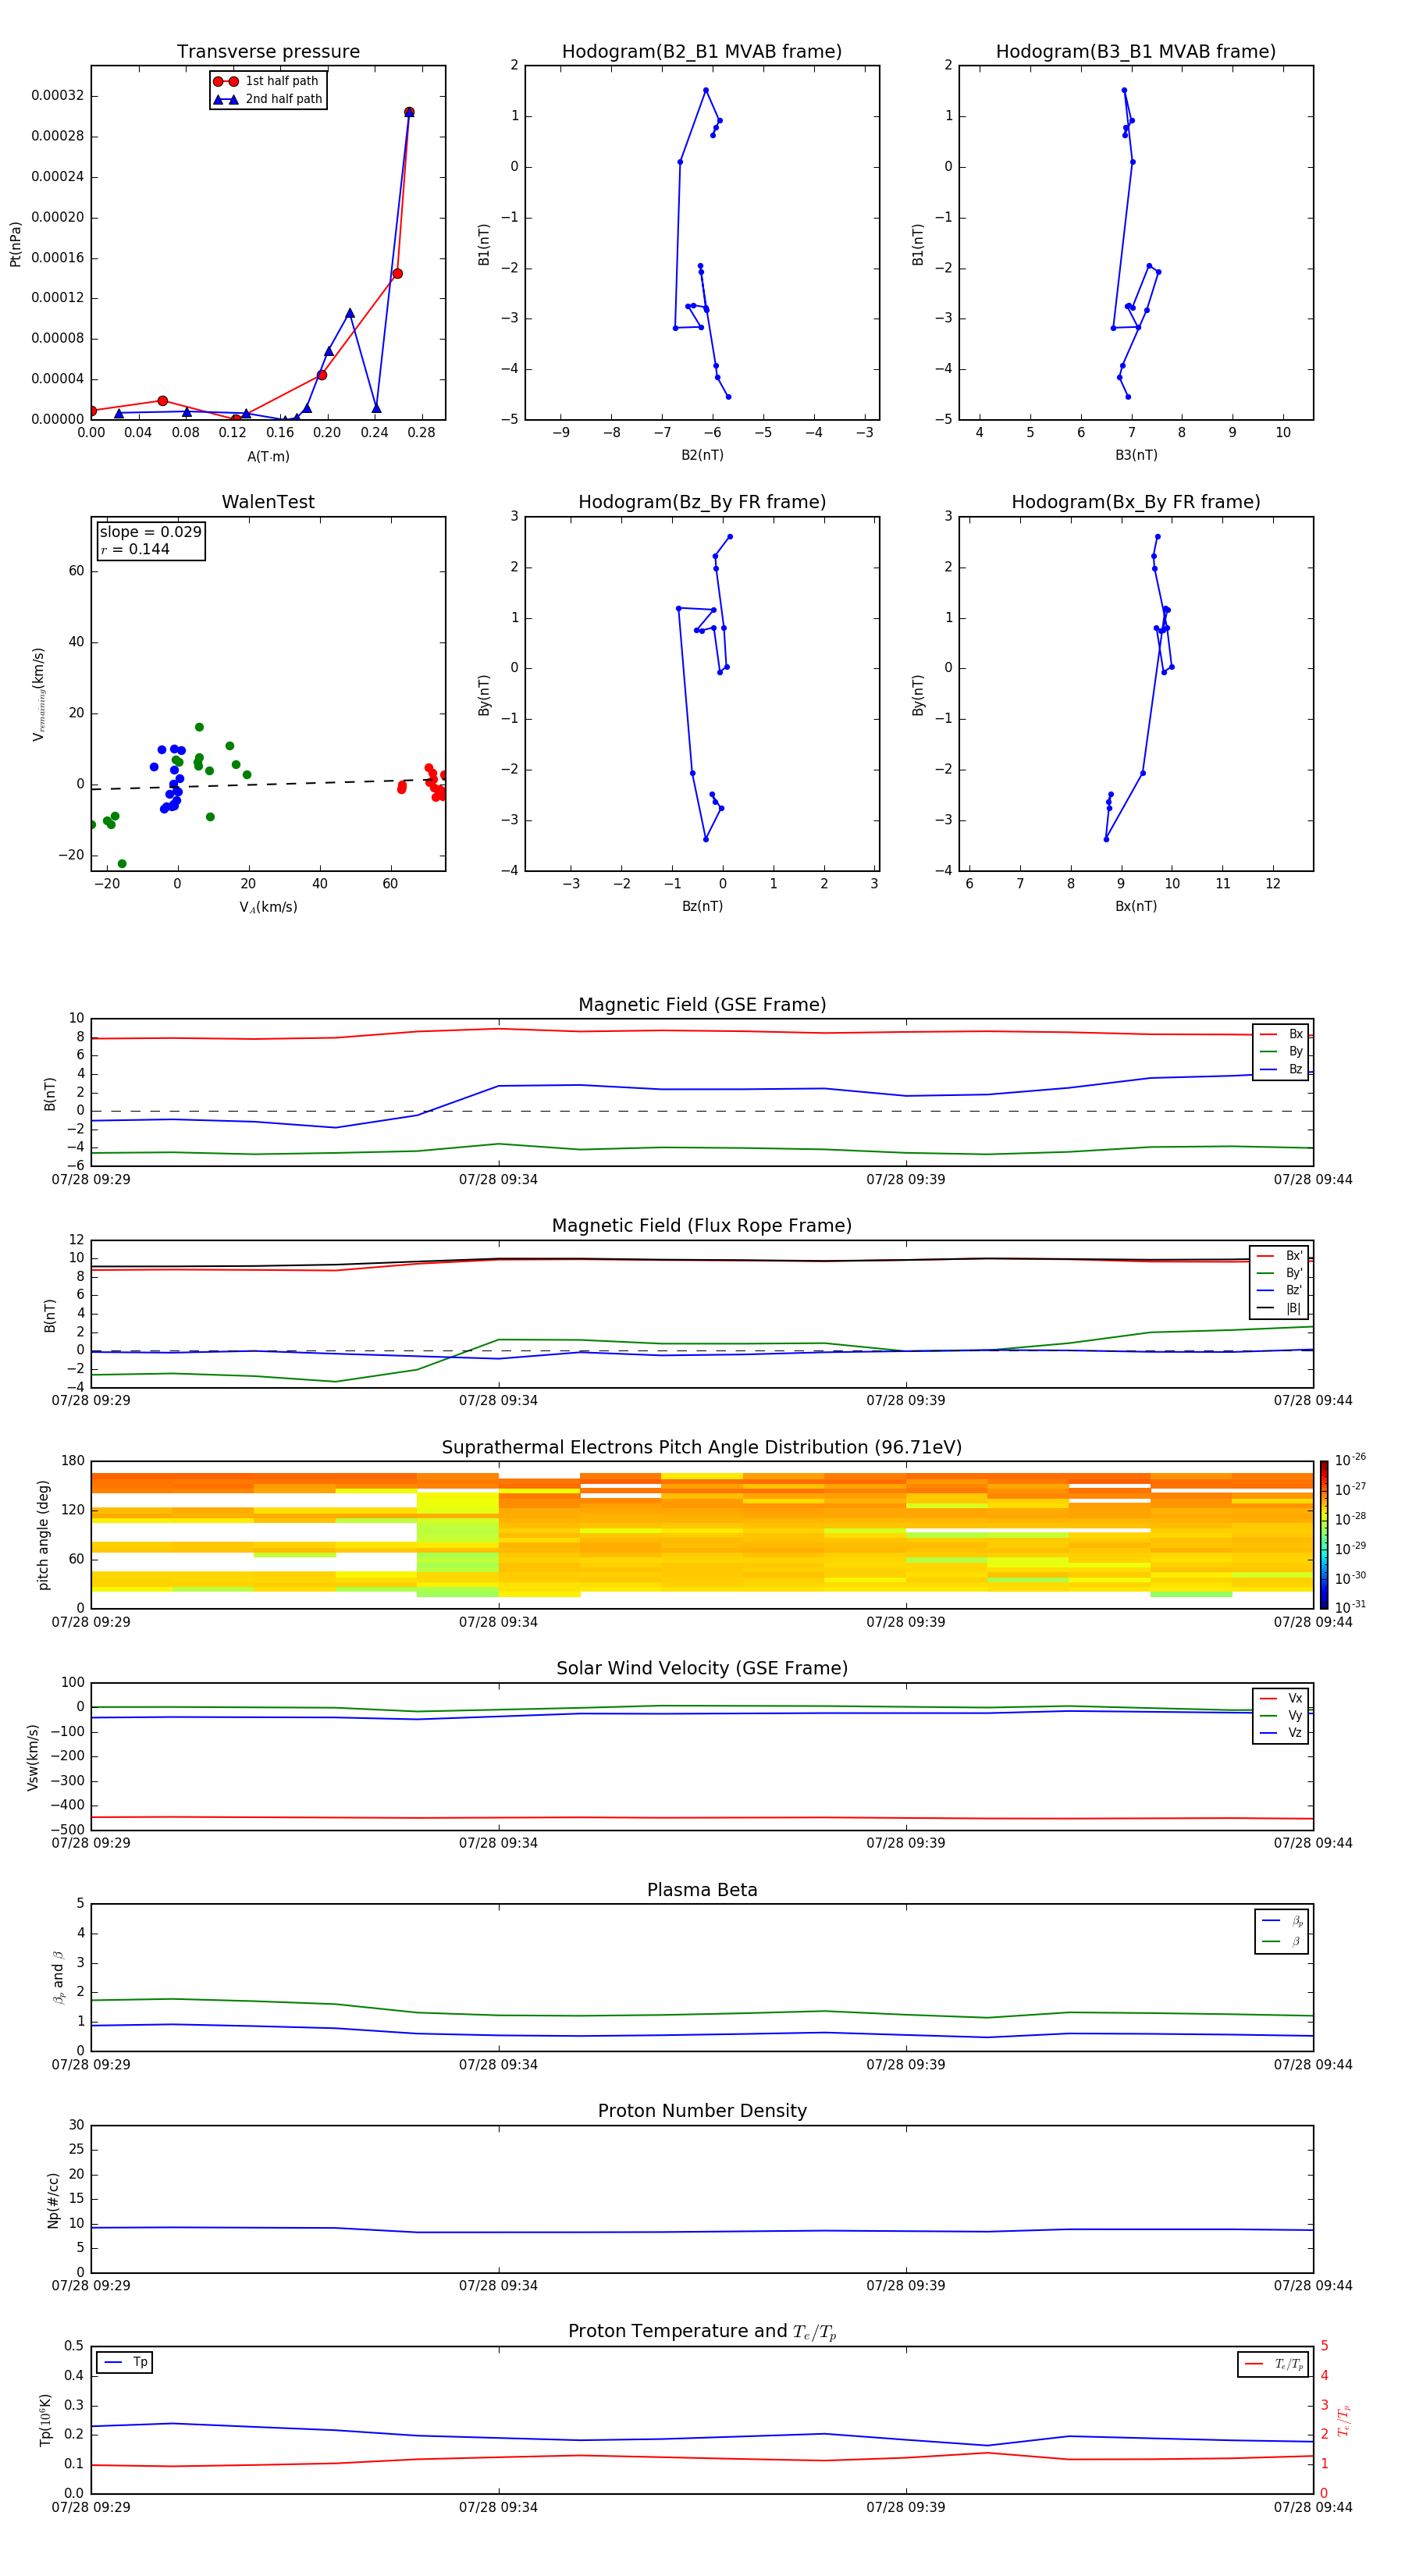Click the Suprathermal Electrons Pitch Angle Distribution title
The width and height of the screenshot is (1405, 2576).
(702, 1448)
